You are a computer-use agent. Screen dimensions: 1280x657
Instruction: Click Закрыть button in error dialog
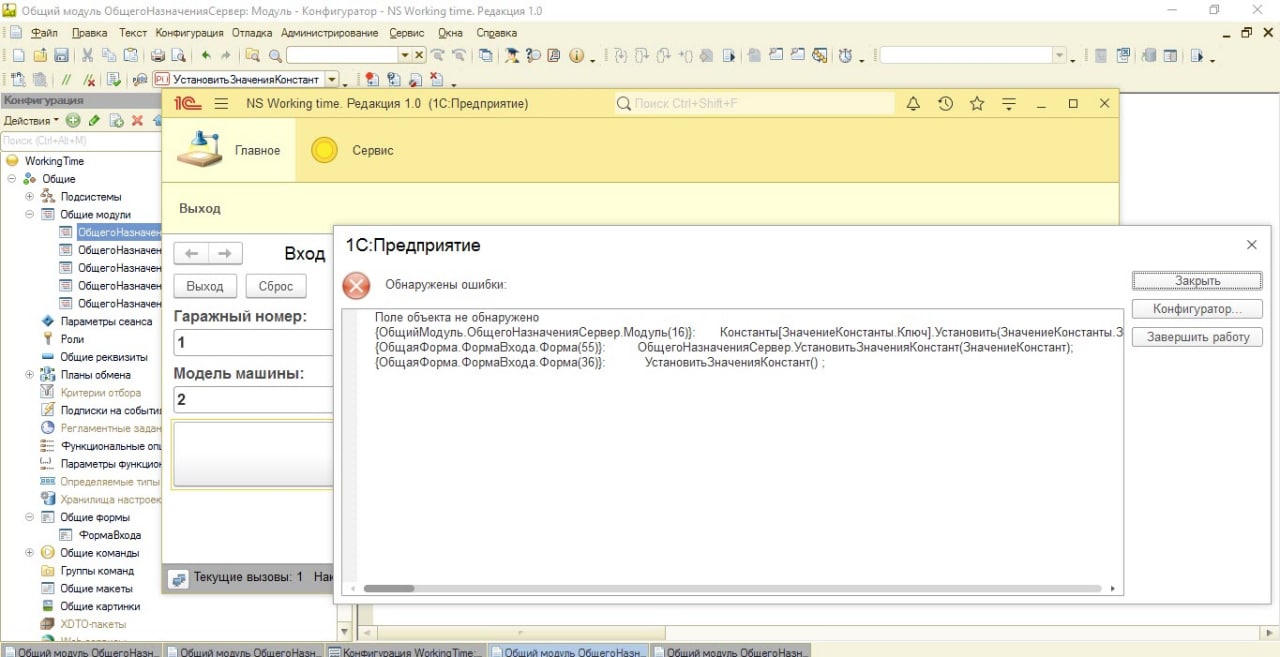[x=1197, y=281]
